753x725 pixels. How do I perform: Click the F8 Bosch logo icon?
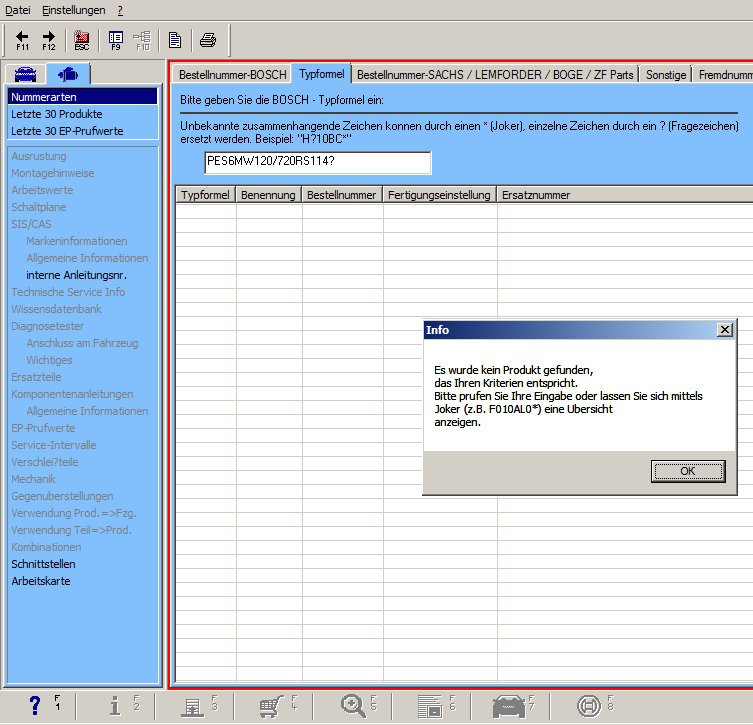pyautogui.click(x=589, y=706)
